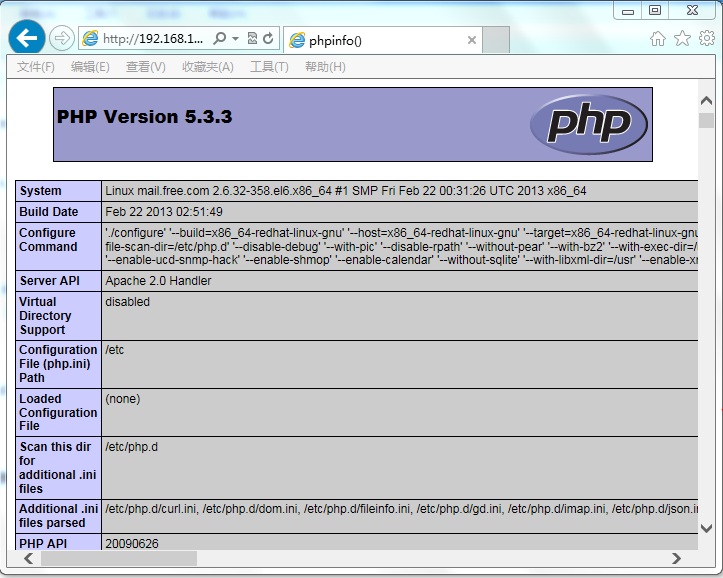Click the forward navigation arrow

[61, 38]
